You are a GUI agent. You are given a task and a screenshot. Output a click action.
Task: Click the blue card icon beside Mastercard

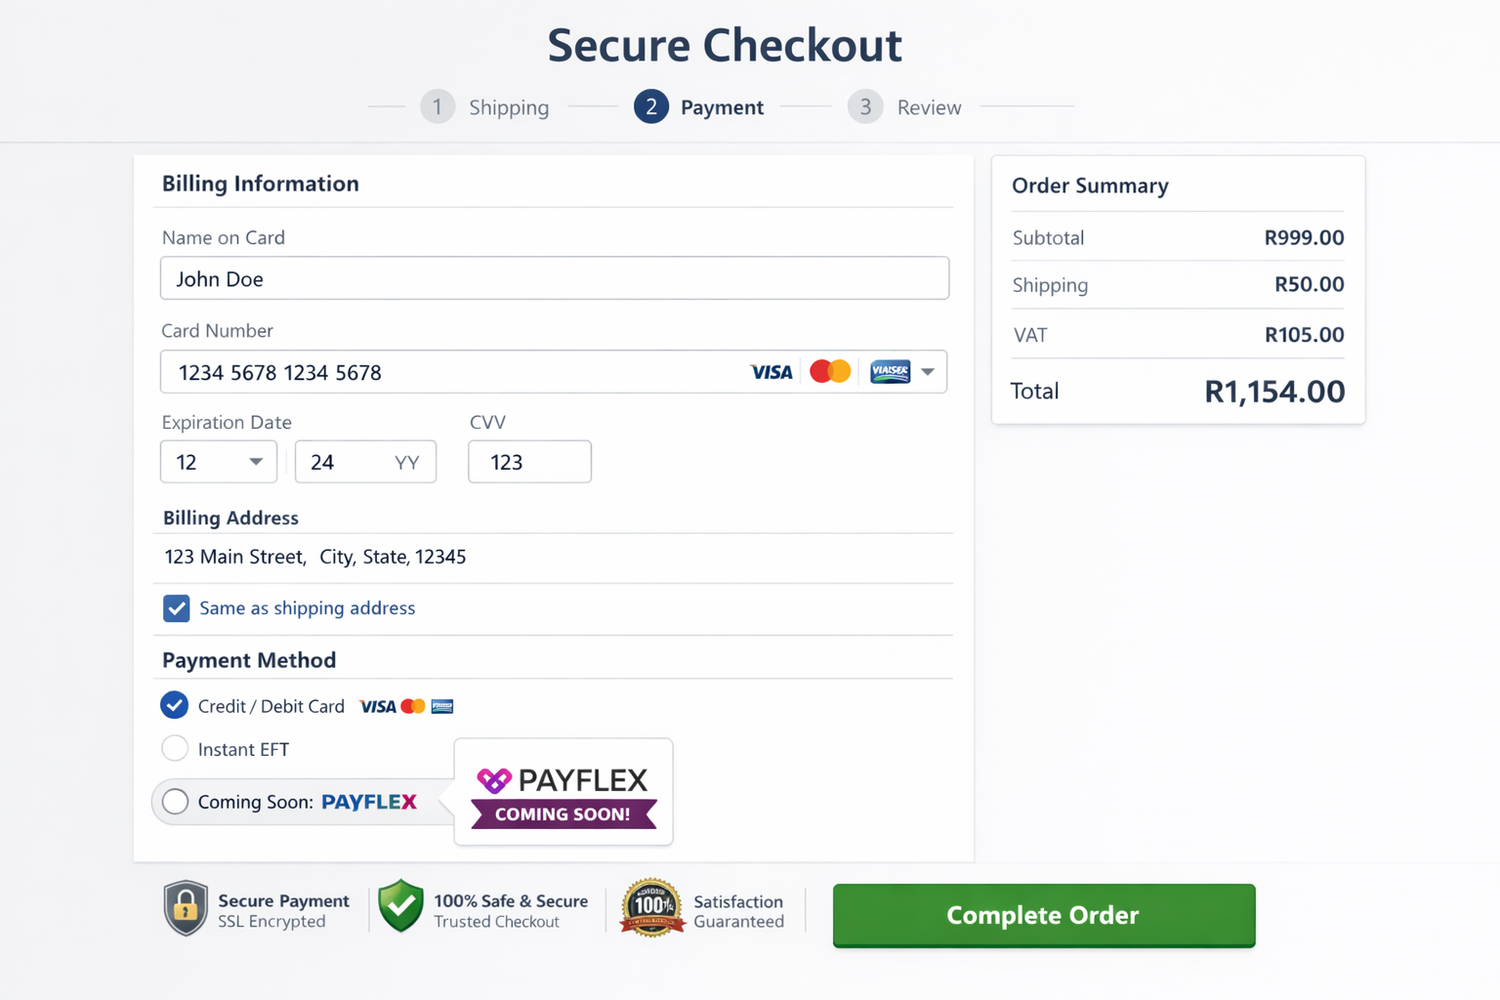889,372
